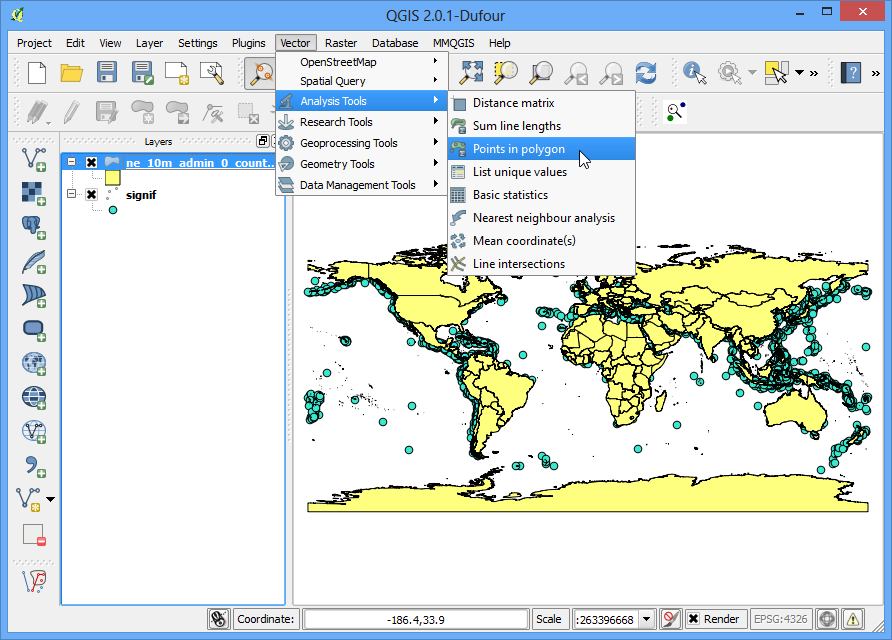
Task: Click the Refresh map icon
Action: tap(646, 73)
